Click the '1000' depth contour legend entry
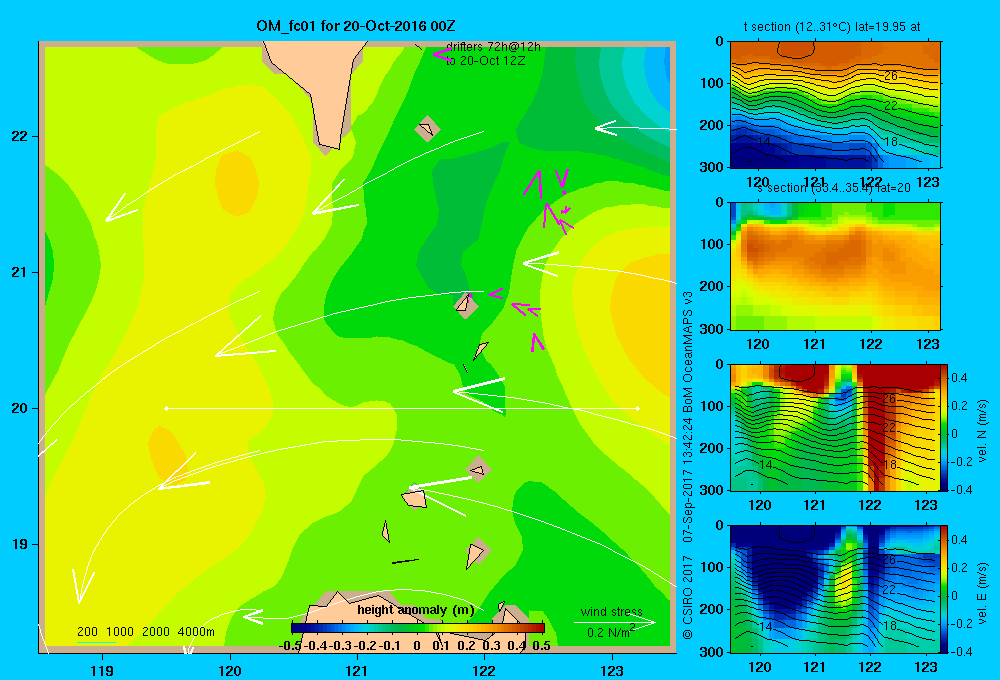Screen dimensions: 1000x680 pyautogui.click(x=119, y=632)
